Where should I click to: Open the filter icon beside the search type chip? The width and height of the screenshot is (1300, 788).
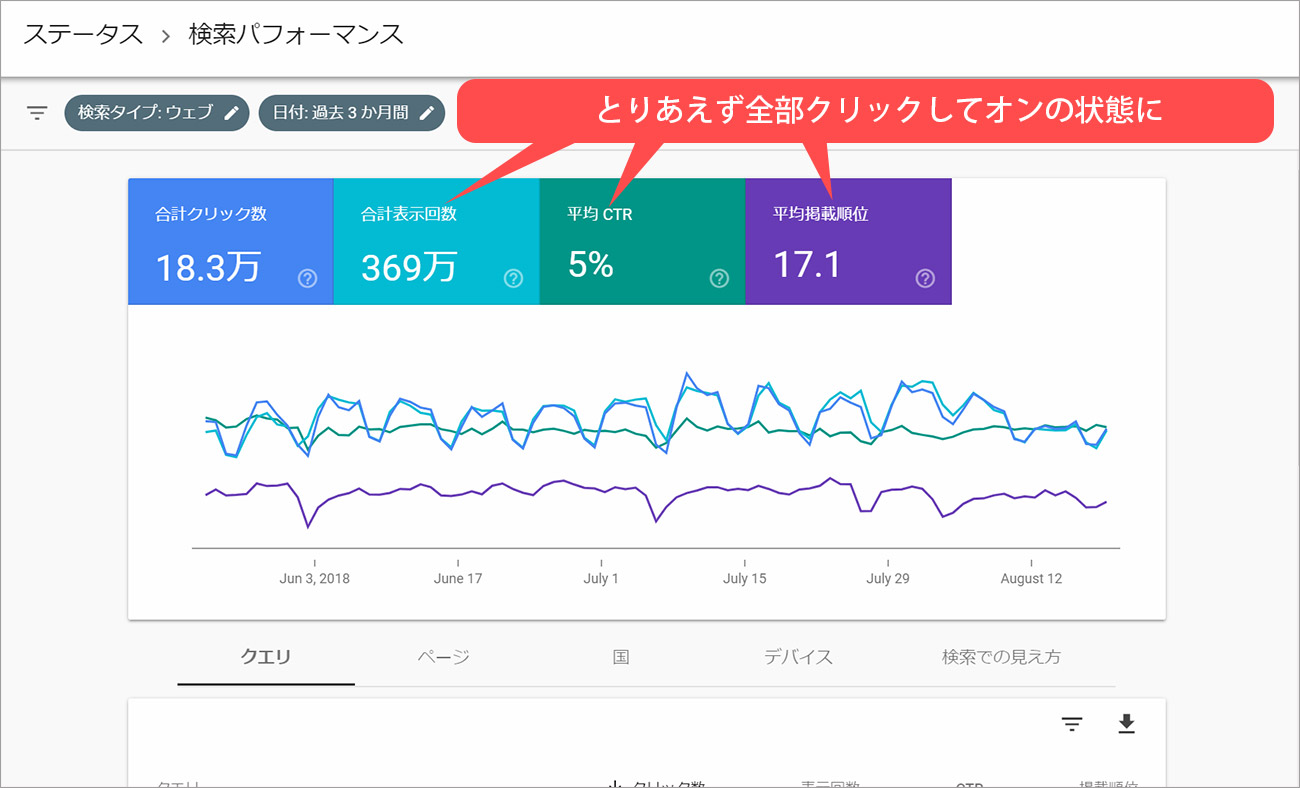point(37,113)
